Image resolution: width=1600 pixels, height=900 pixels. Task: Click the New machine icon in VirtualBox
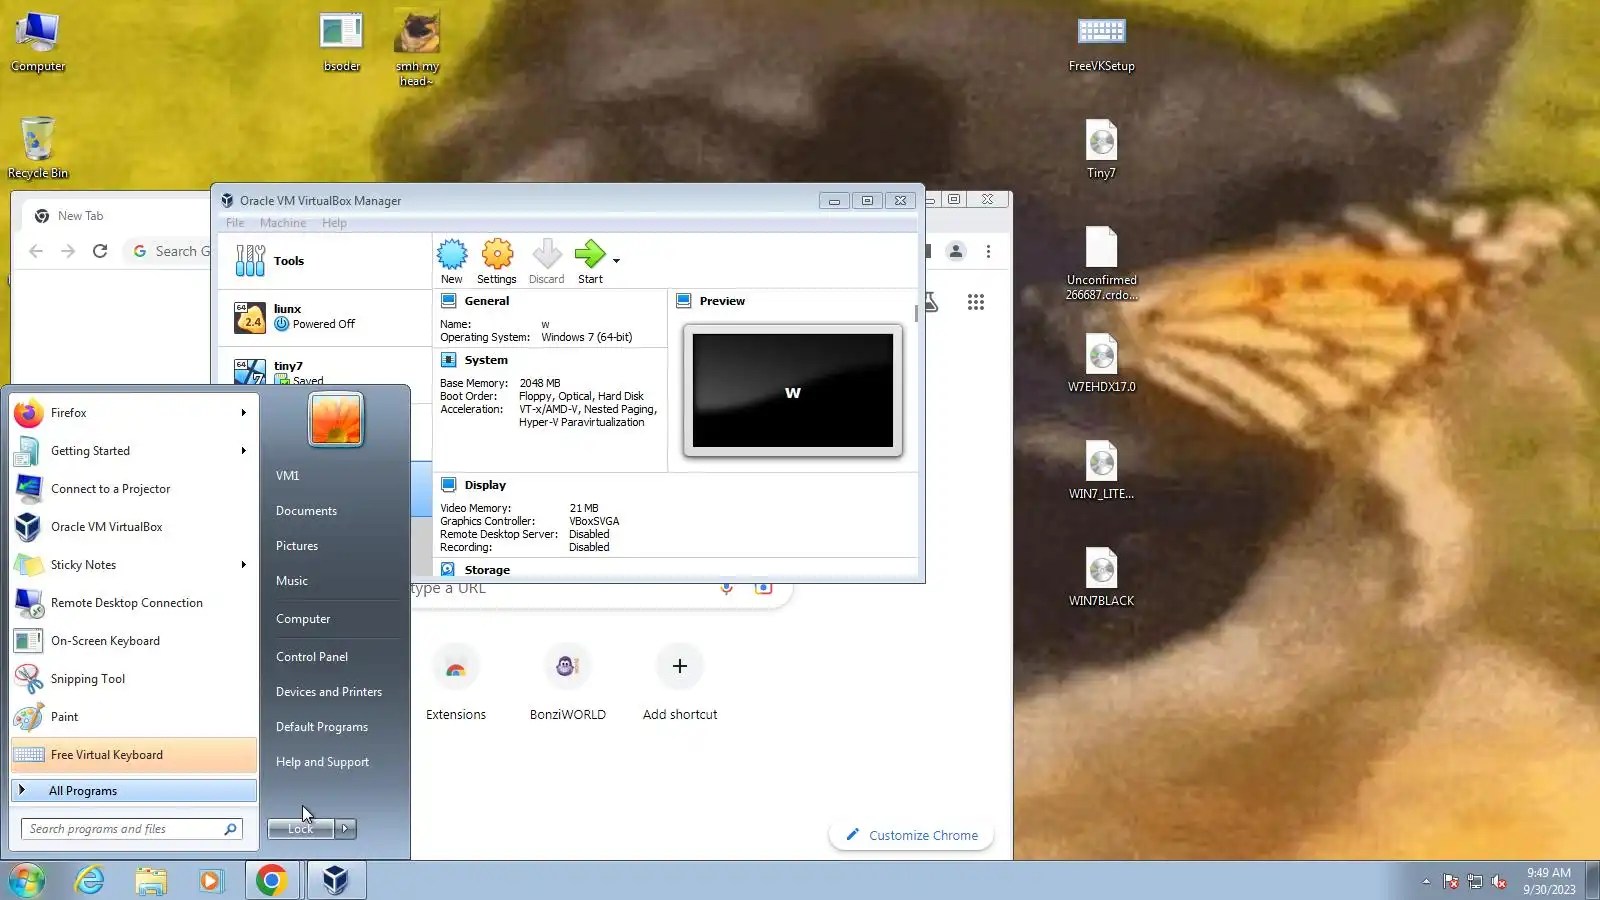point(452,262)
